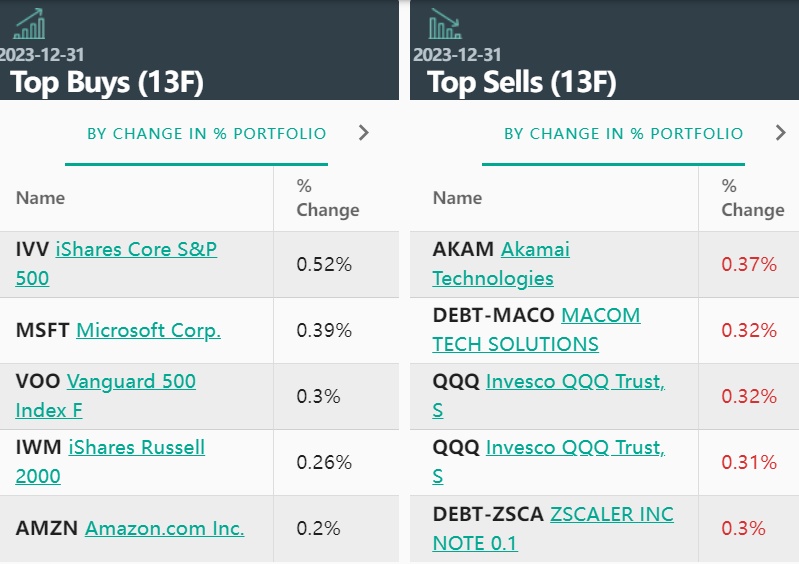Open the Microsoft Corp. link
The image size is (799, 564).
point(148,330)
